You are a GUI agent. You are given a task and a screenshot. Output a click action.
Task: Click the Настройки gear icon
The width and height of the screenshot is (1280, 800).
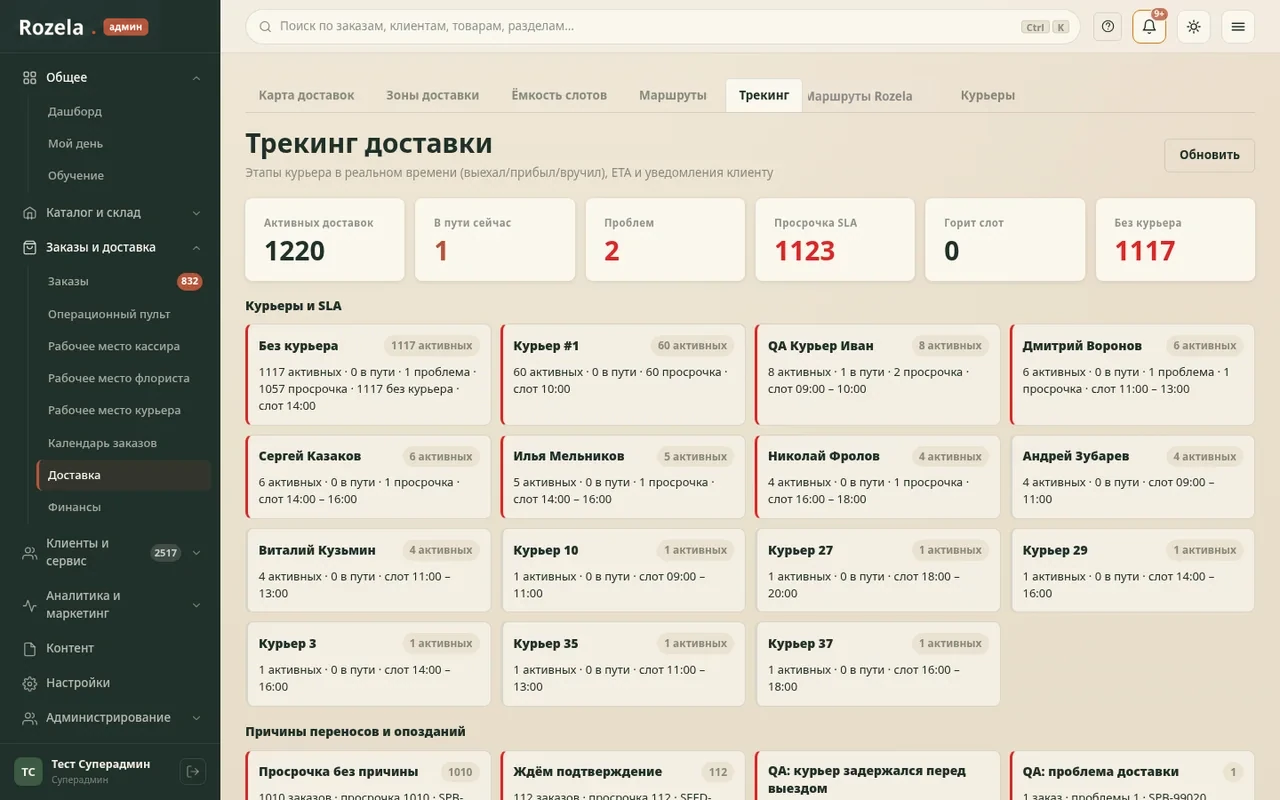[x=30, y=683]
